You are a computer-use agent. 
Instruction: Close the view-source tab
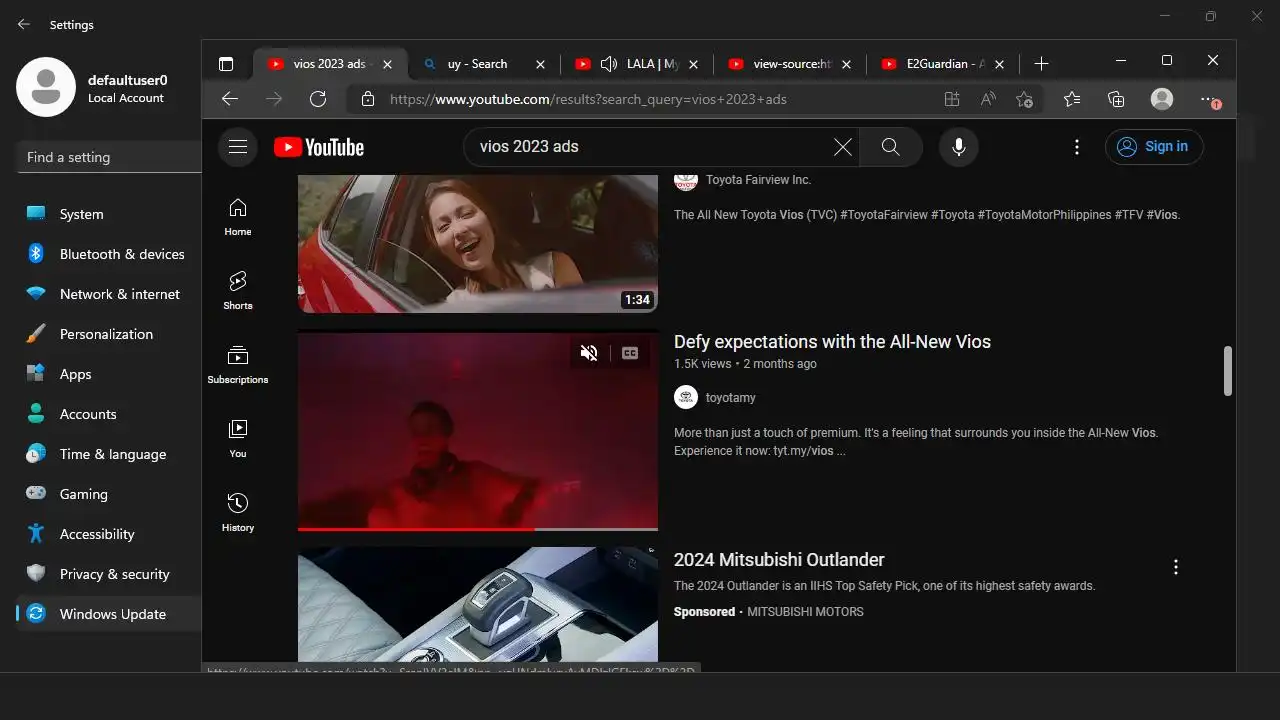pyautogui.click(x=846, y=64)
